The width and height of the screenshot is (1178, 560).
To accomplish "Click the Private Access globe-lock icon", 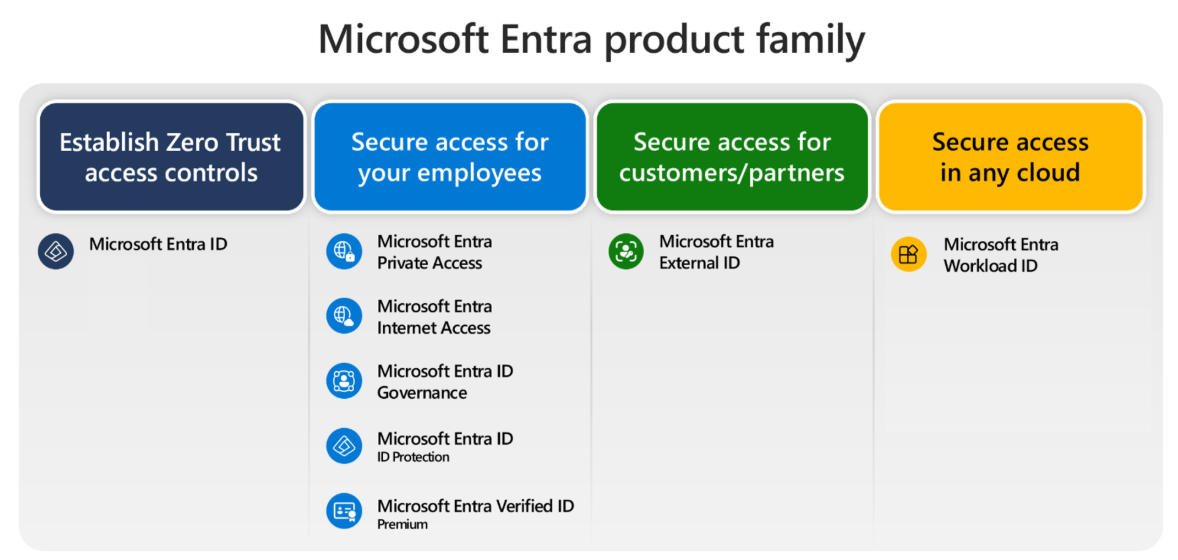I will pos(344,252).
